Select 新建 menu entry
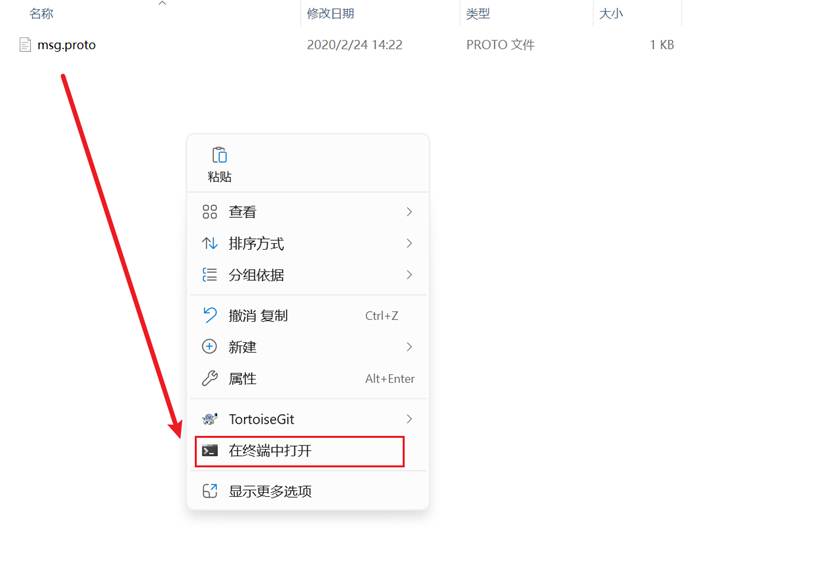831x586 pixels. coord(308,347)
